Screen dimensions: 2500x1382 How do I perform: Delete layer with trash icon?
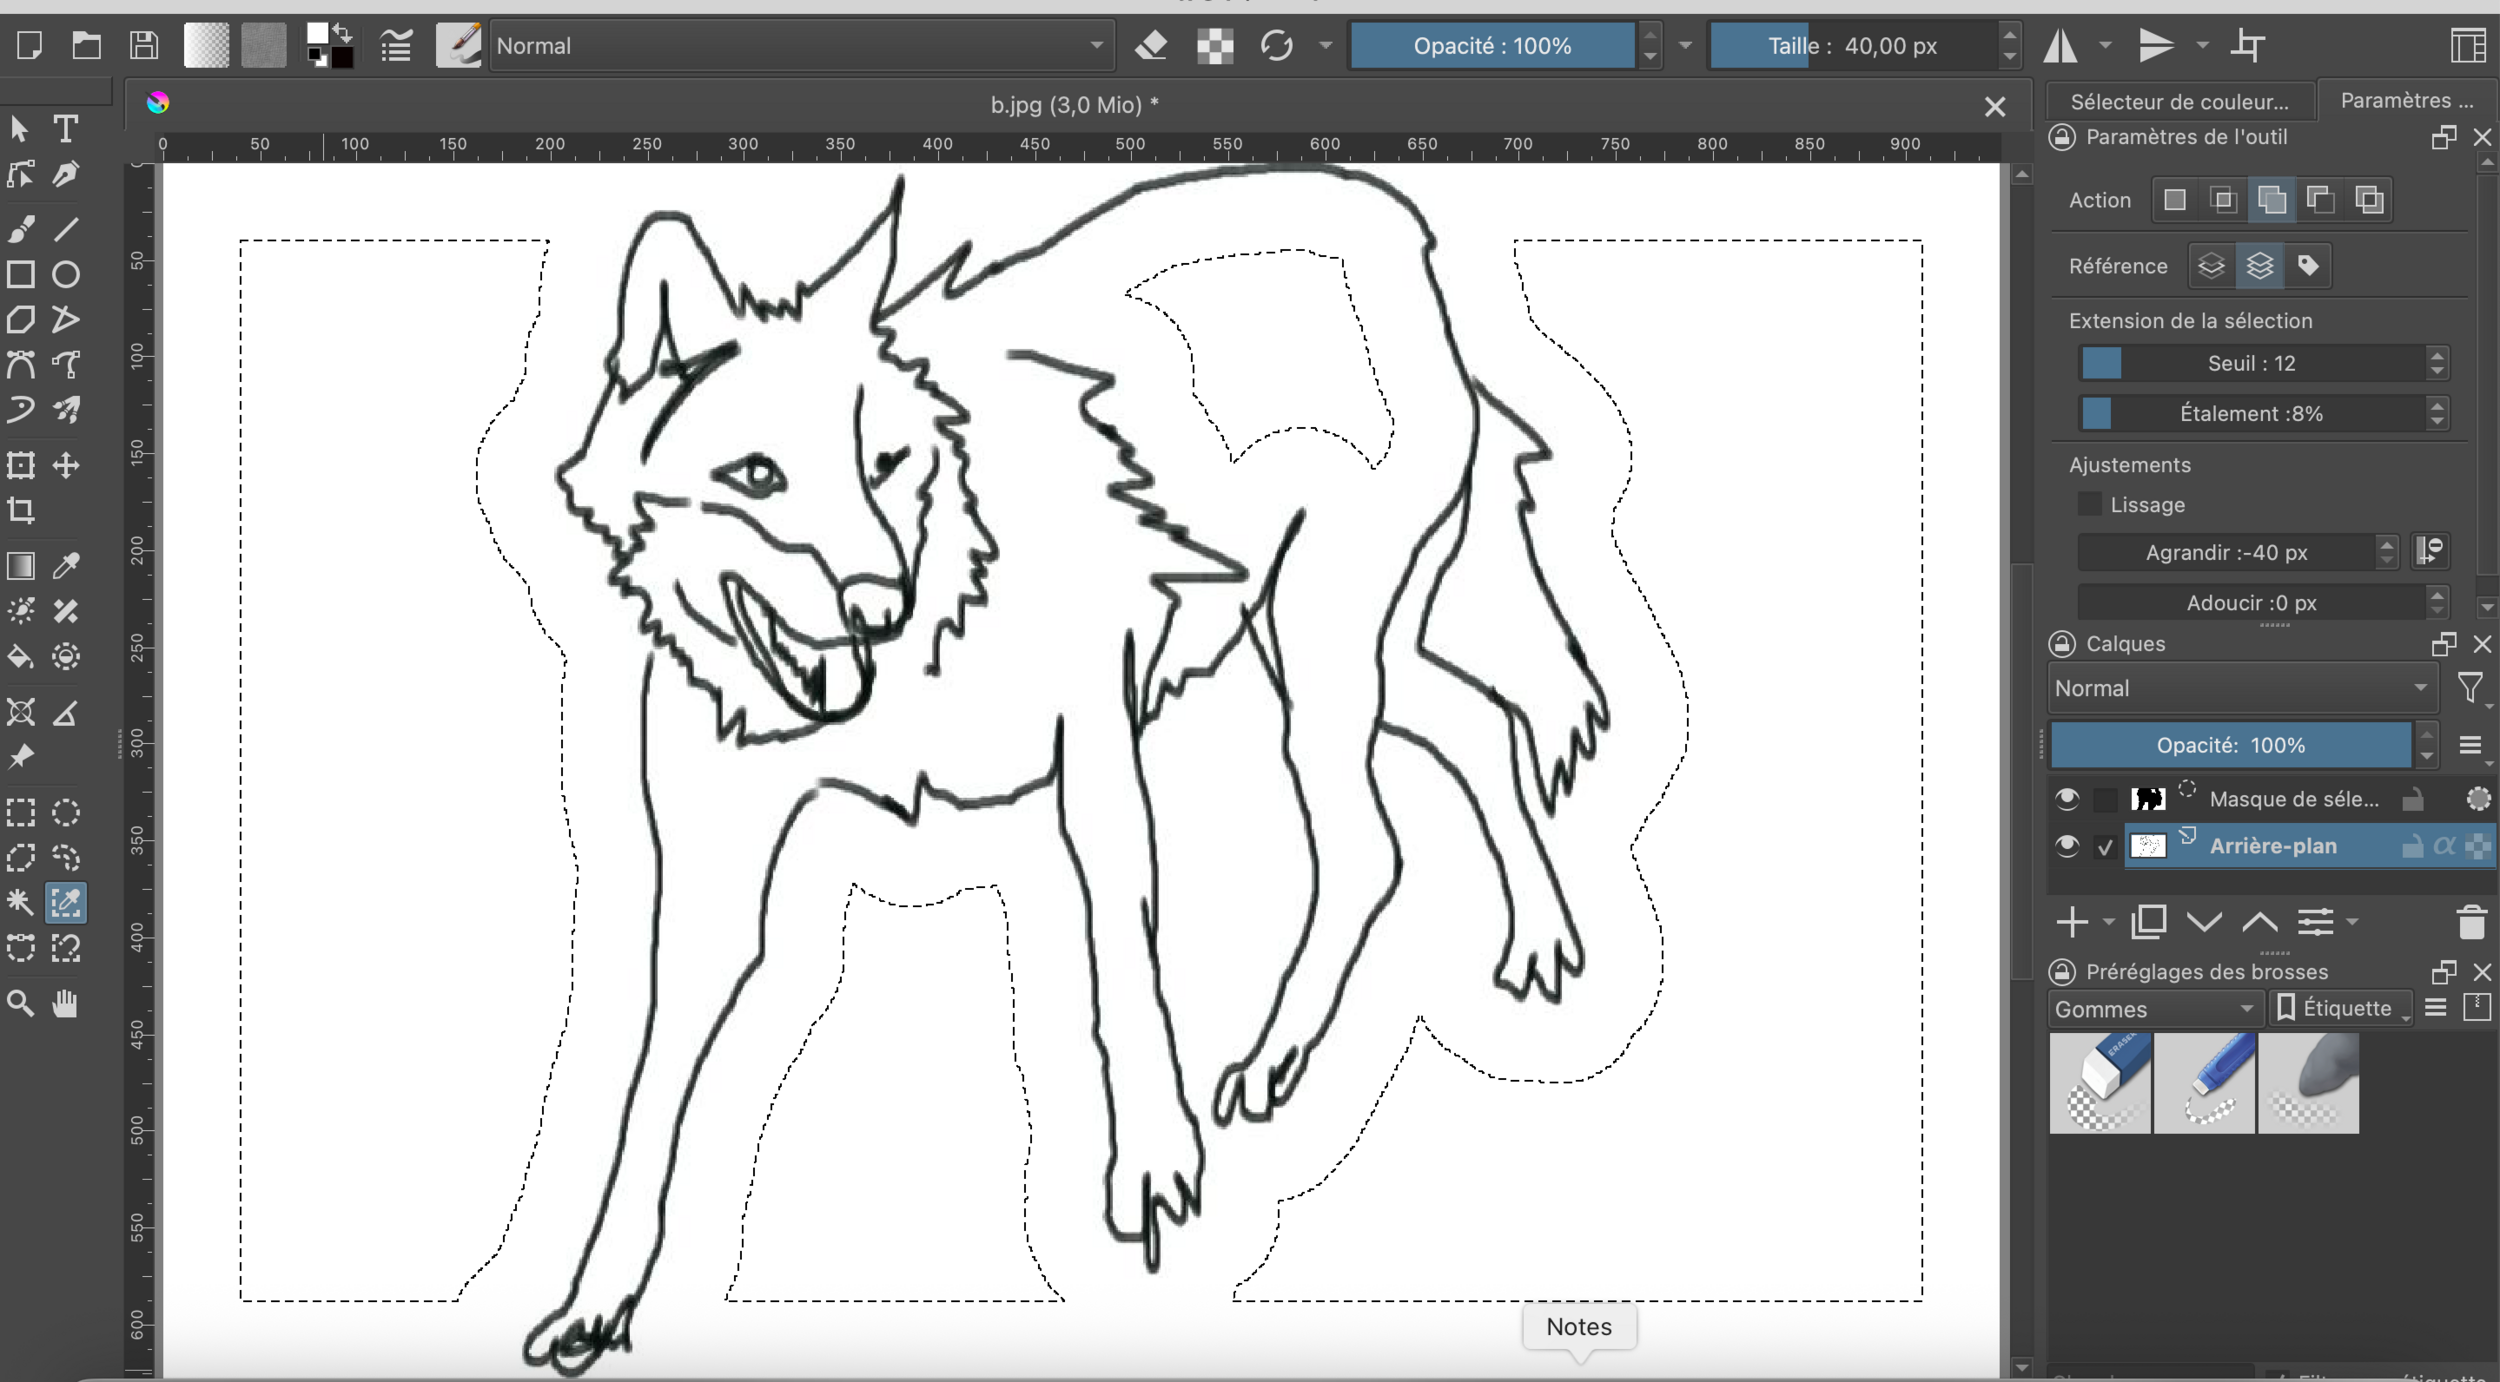2471,922
